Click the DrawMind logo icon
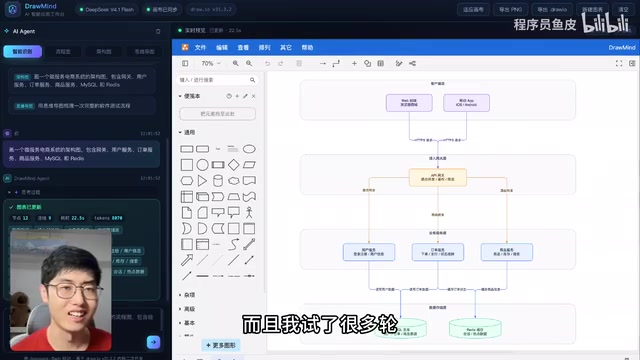The width and height of the screenshot is (640, 360). [13, 9]
